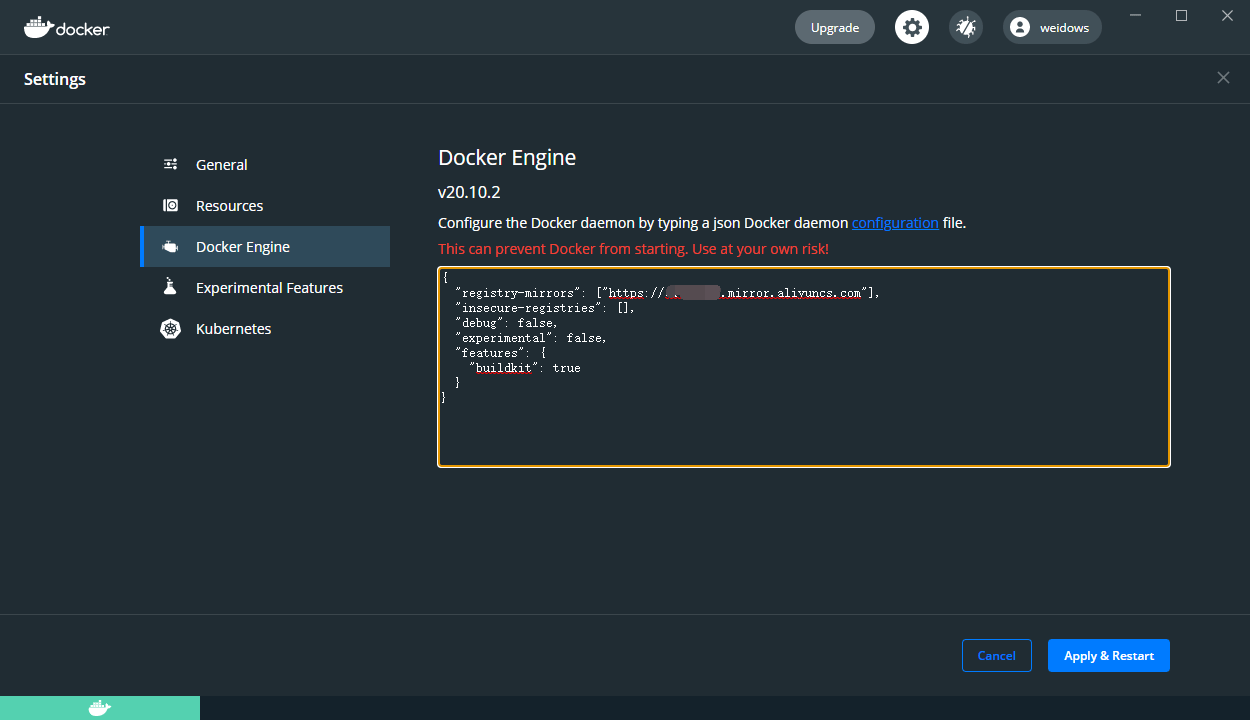1250x720 pixels.
Task: Click the red risk warning text
Action: point(633,248)
